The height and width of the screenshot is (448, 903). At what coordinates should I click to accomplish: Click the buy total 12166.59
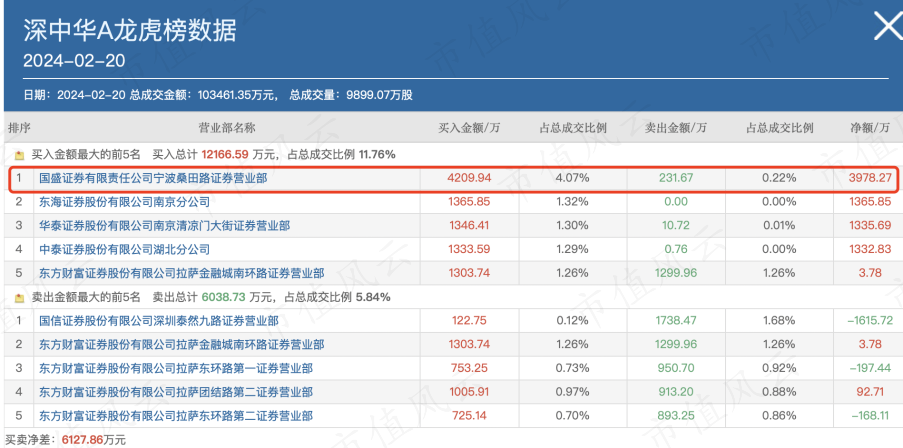(227, 154)
